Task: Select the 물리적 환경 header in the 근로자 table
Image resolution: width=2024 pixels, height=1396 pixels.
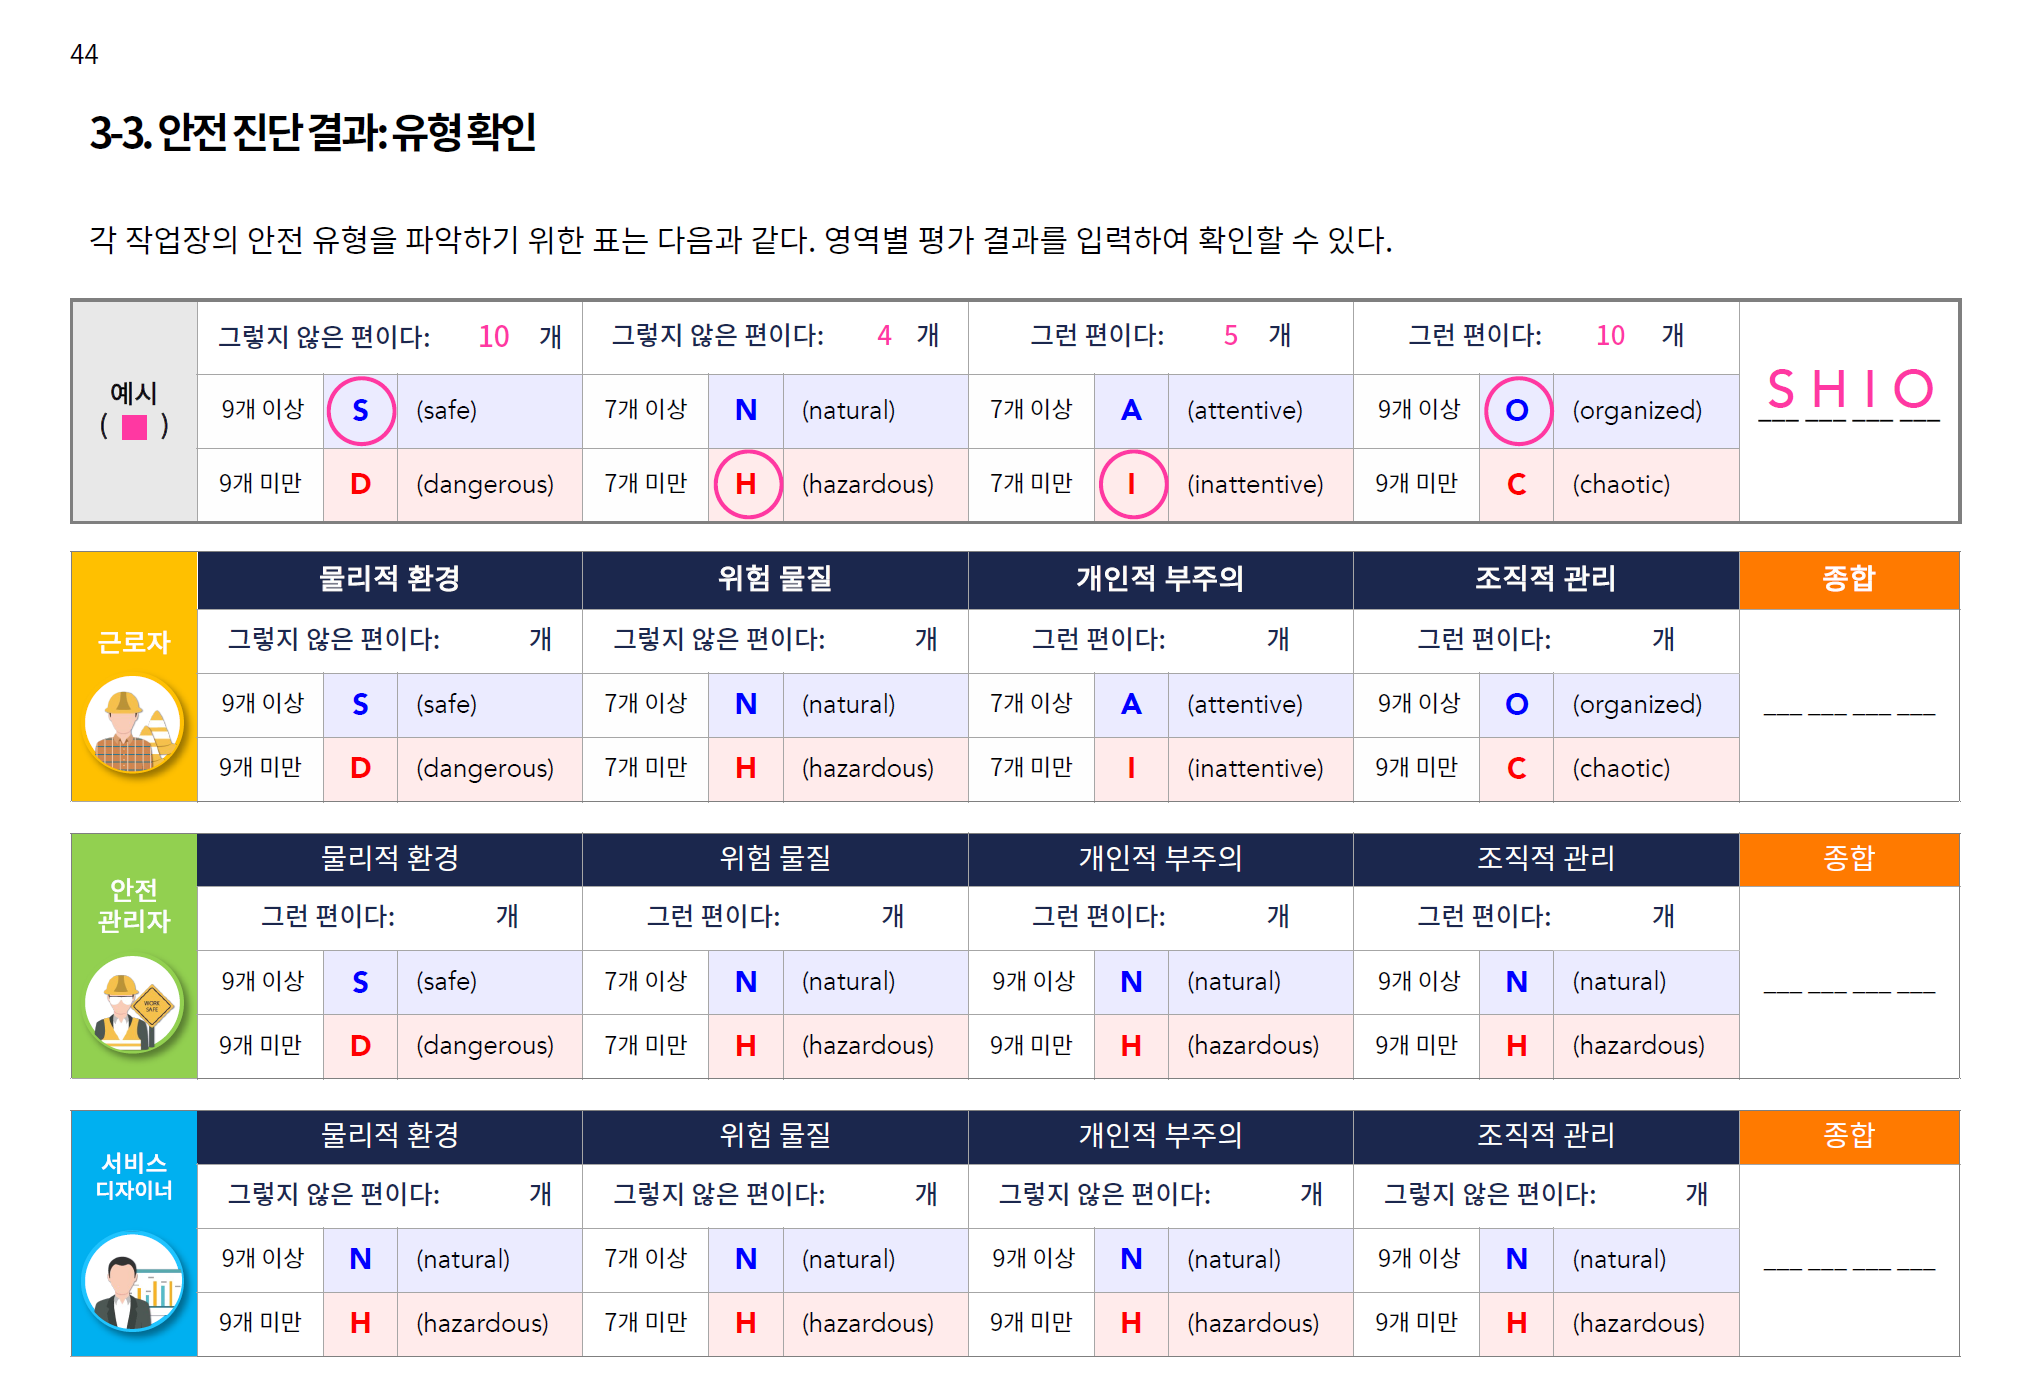Action: tap(389, 579)
